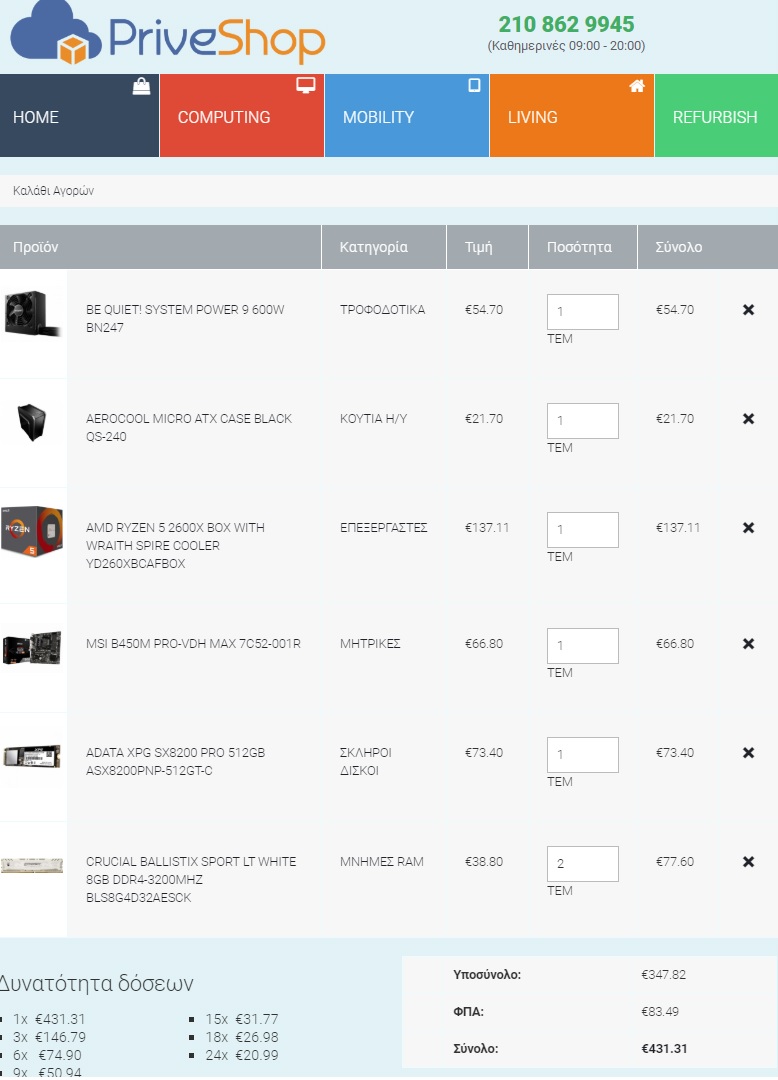Click the ADATA SSD thumbnail
The image size is (778, 1080).
[32, 756]
